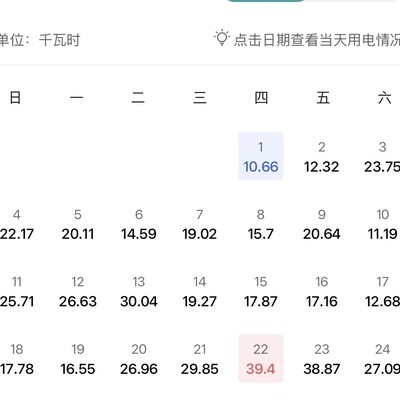Select day 3 with 23.75 usage

click(382, 157)
